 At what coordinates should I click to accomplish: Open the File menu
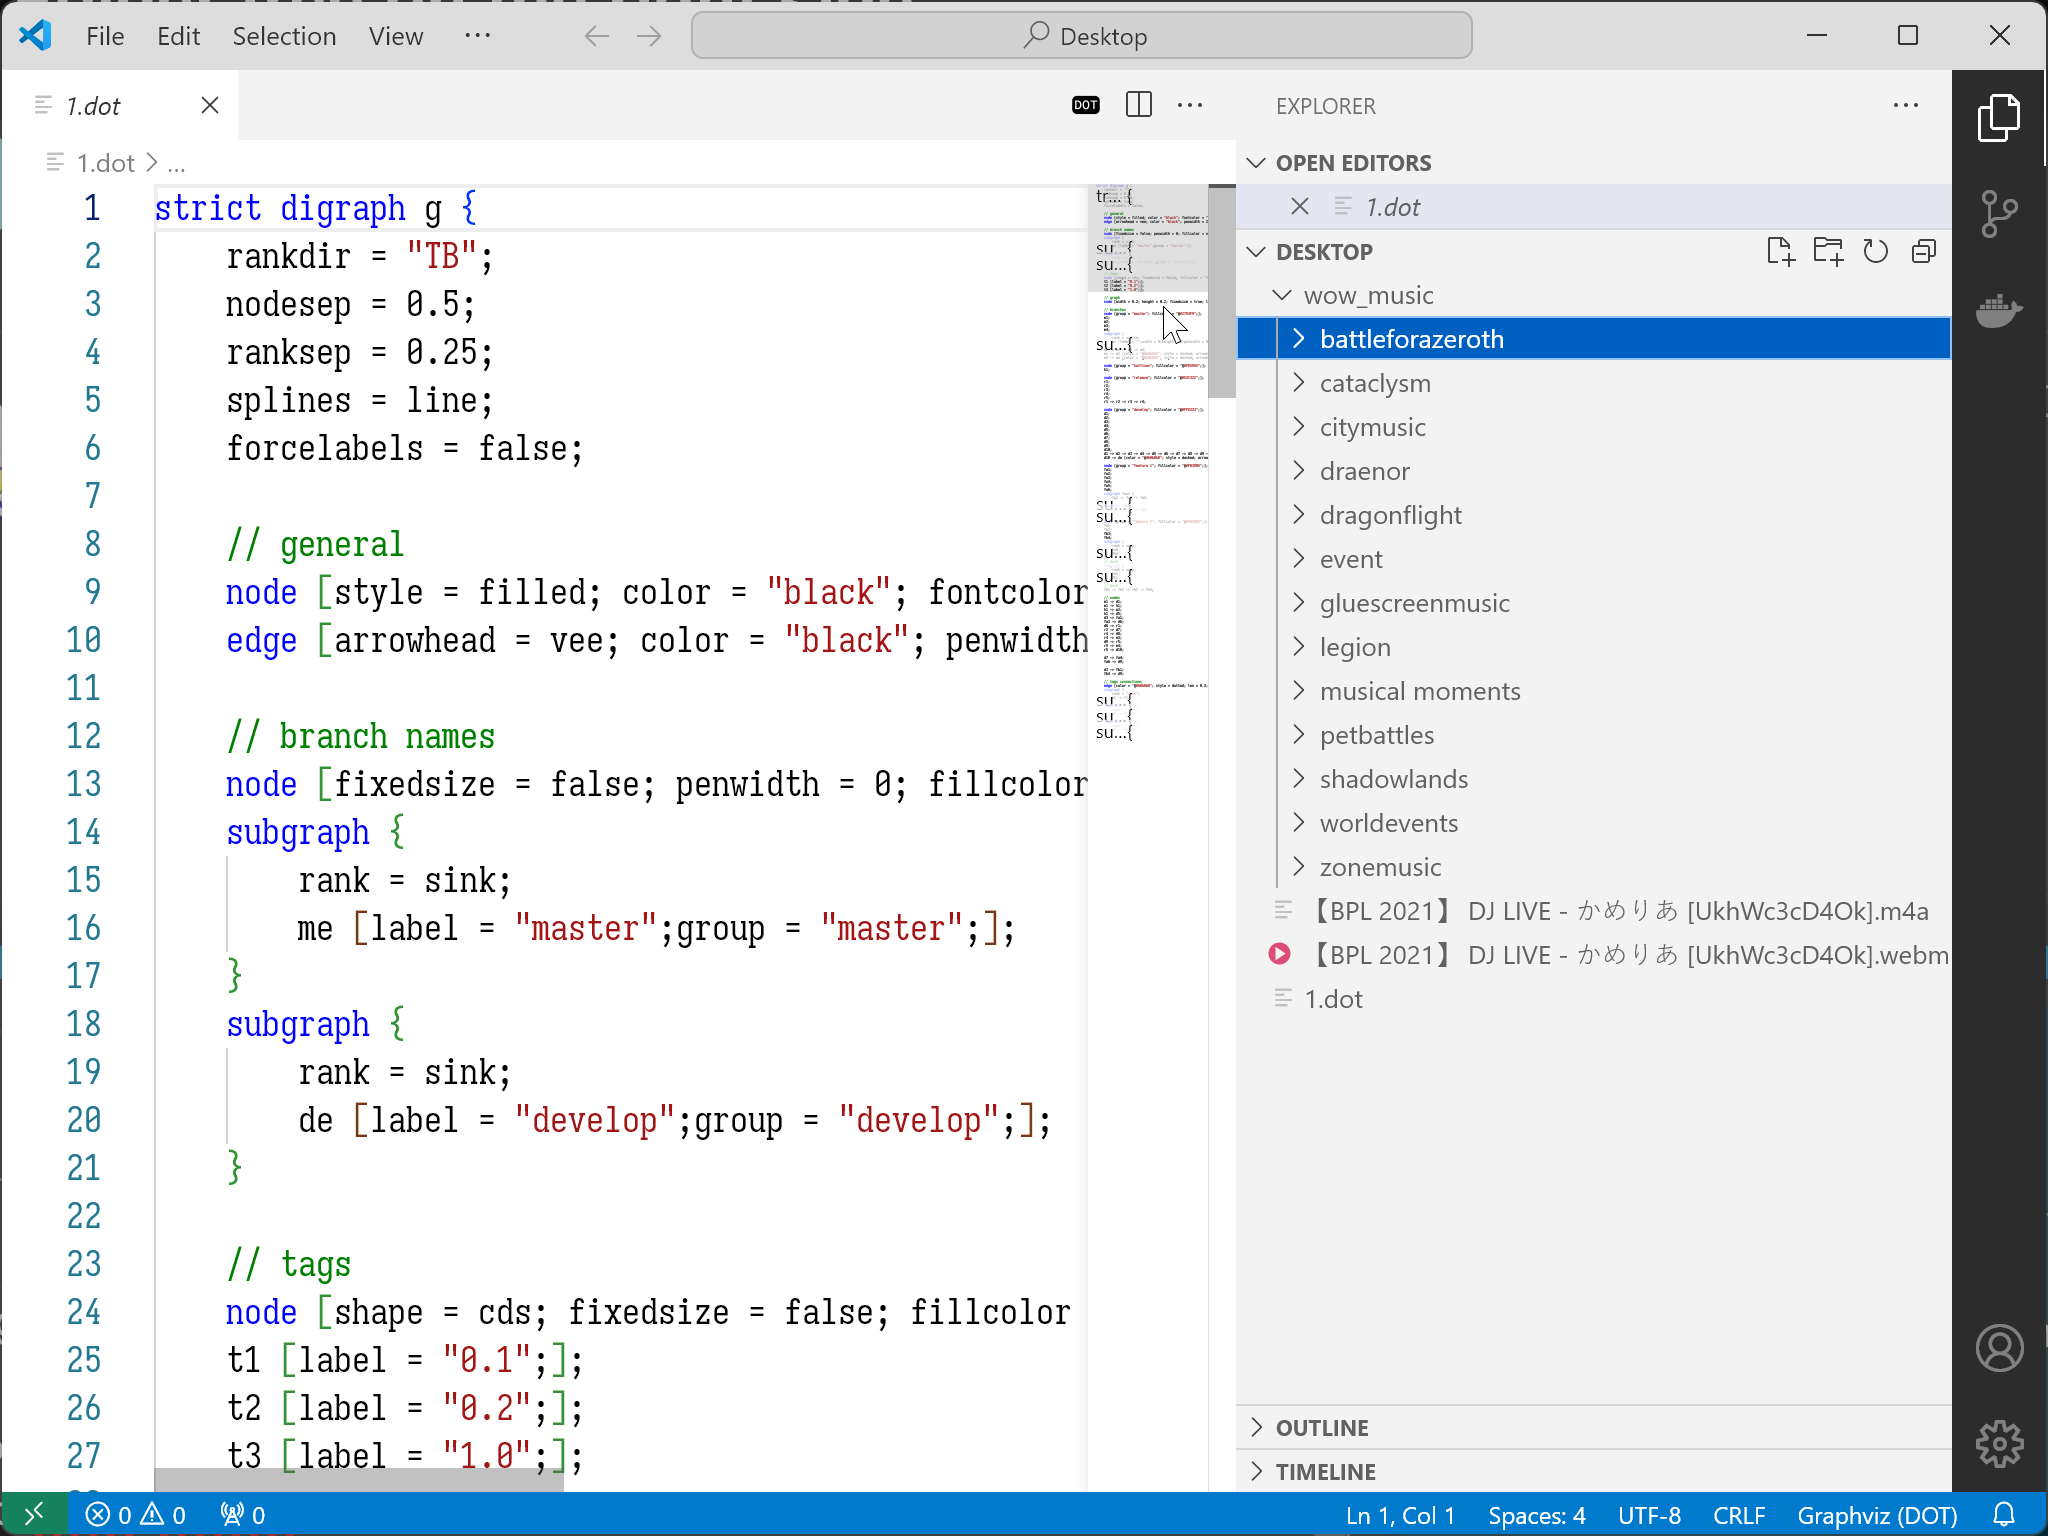[x=105, y=36]
